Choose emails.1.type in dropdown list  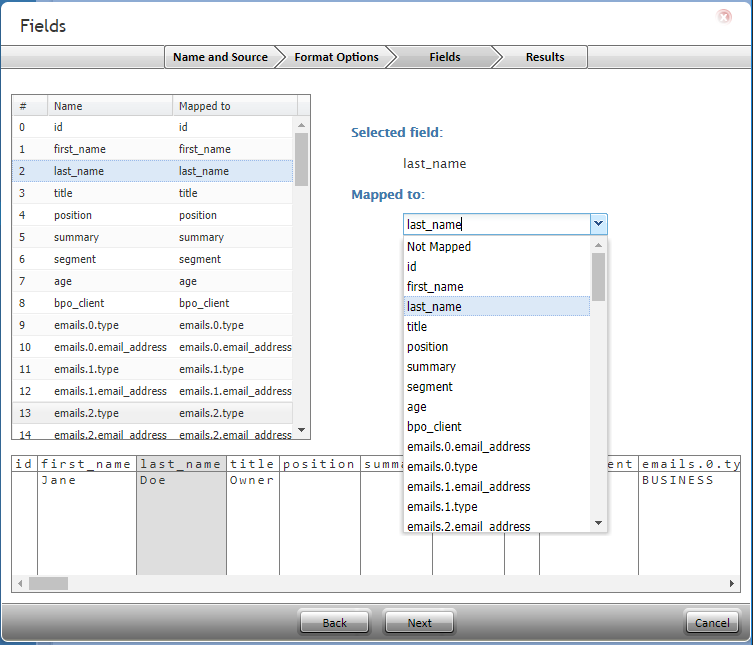(x=497, y=507)
